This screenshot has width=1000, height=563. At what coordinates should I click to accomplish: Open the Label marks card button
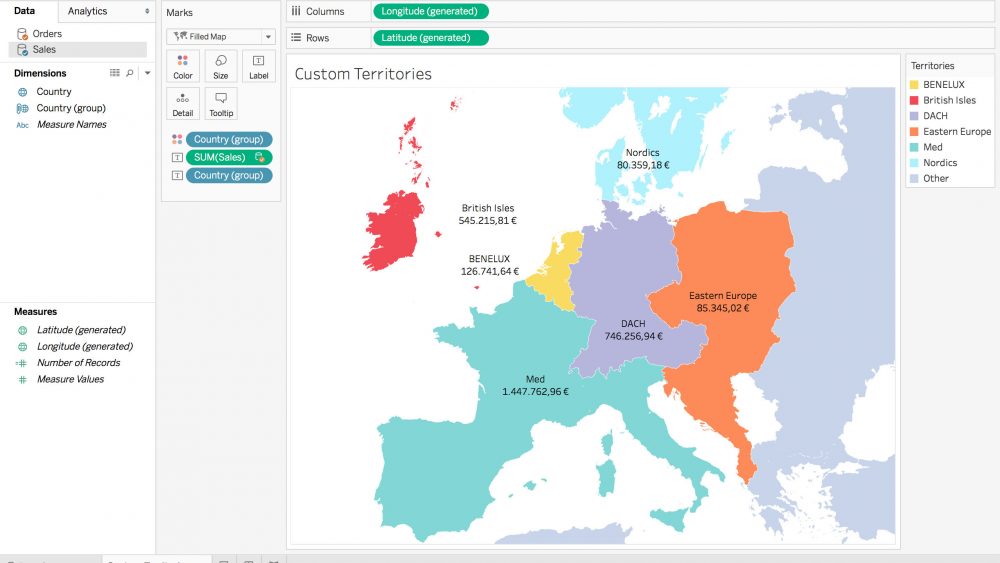[258, 66]
